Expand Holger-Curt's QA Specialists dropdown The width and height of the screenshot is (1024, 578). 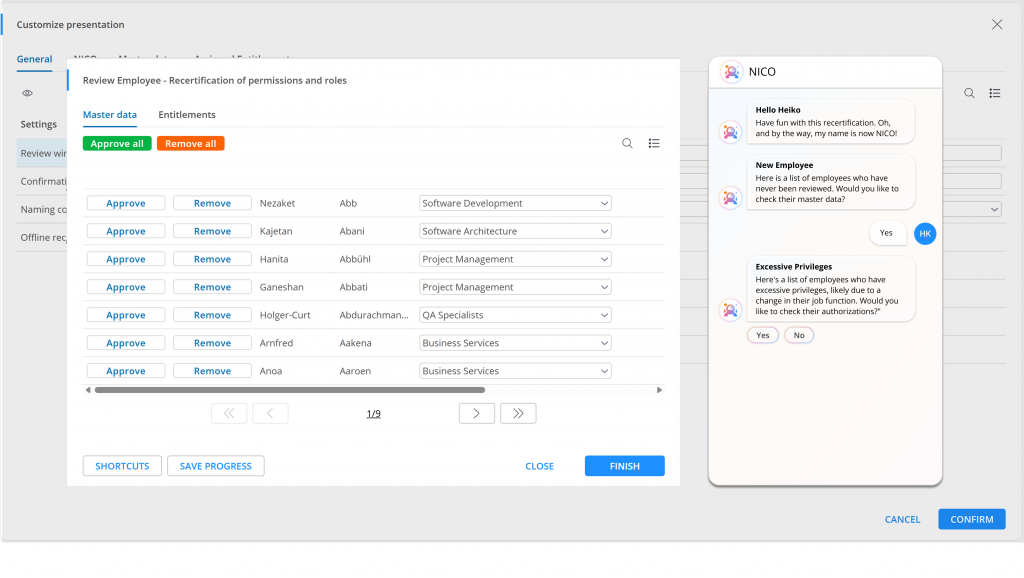coord(514,315)
